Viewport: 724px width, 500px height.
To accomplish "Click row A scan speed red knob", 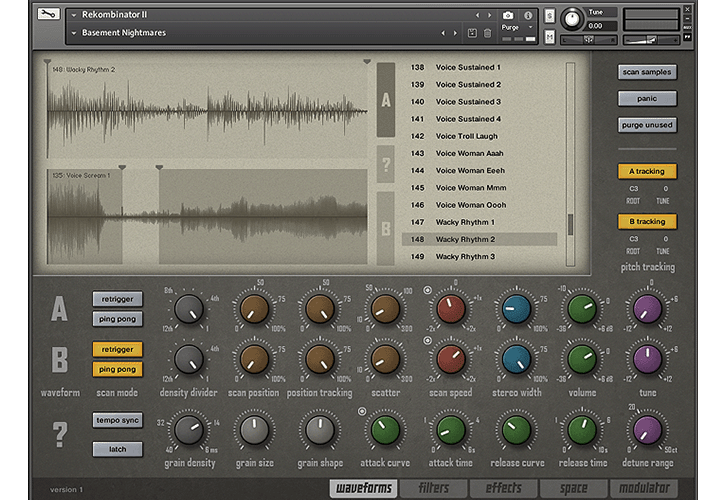I will (x=451, y=309).
